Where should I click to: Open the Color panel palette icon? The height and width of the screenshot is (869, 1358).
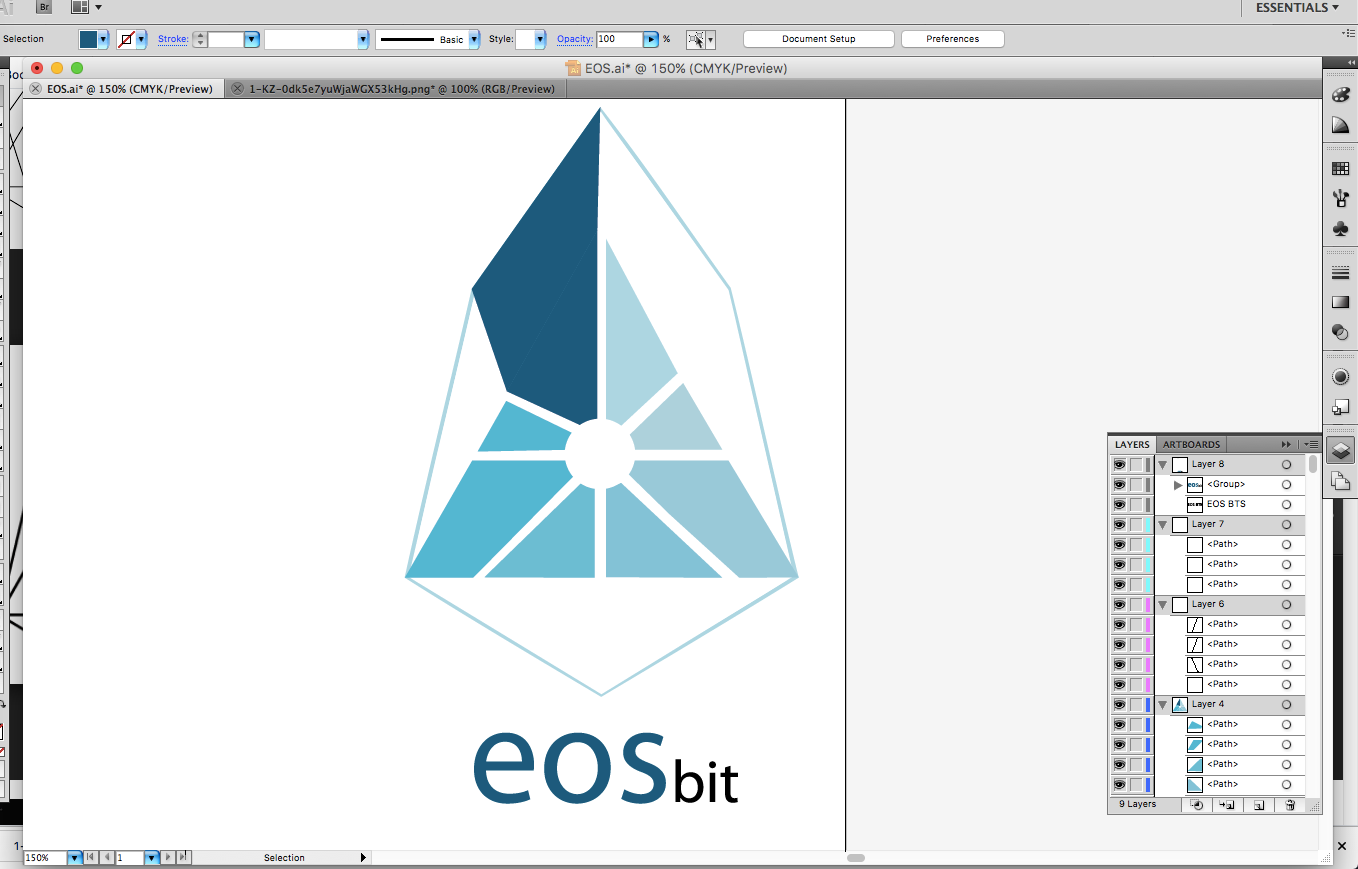point(1341,94)
